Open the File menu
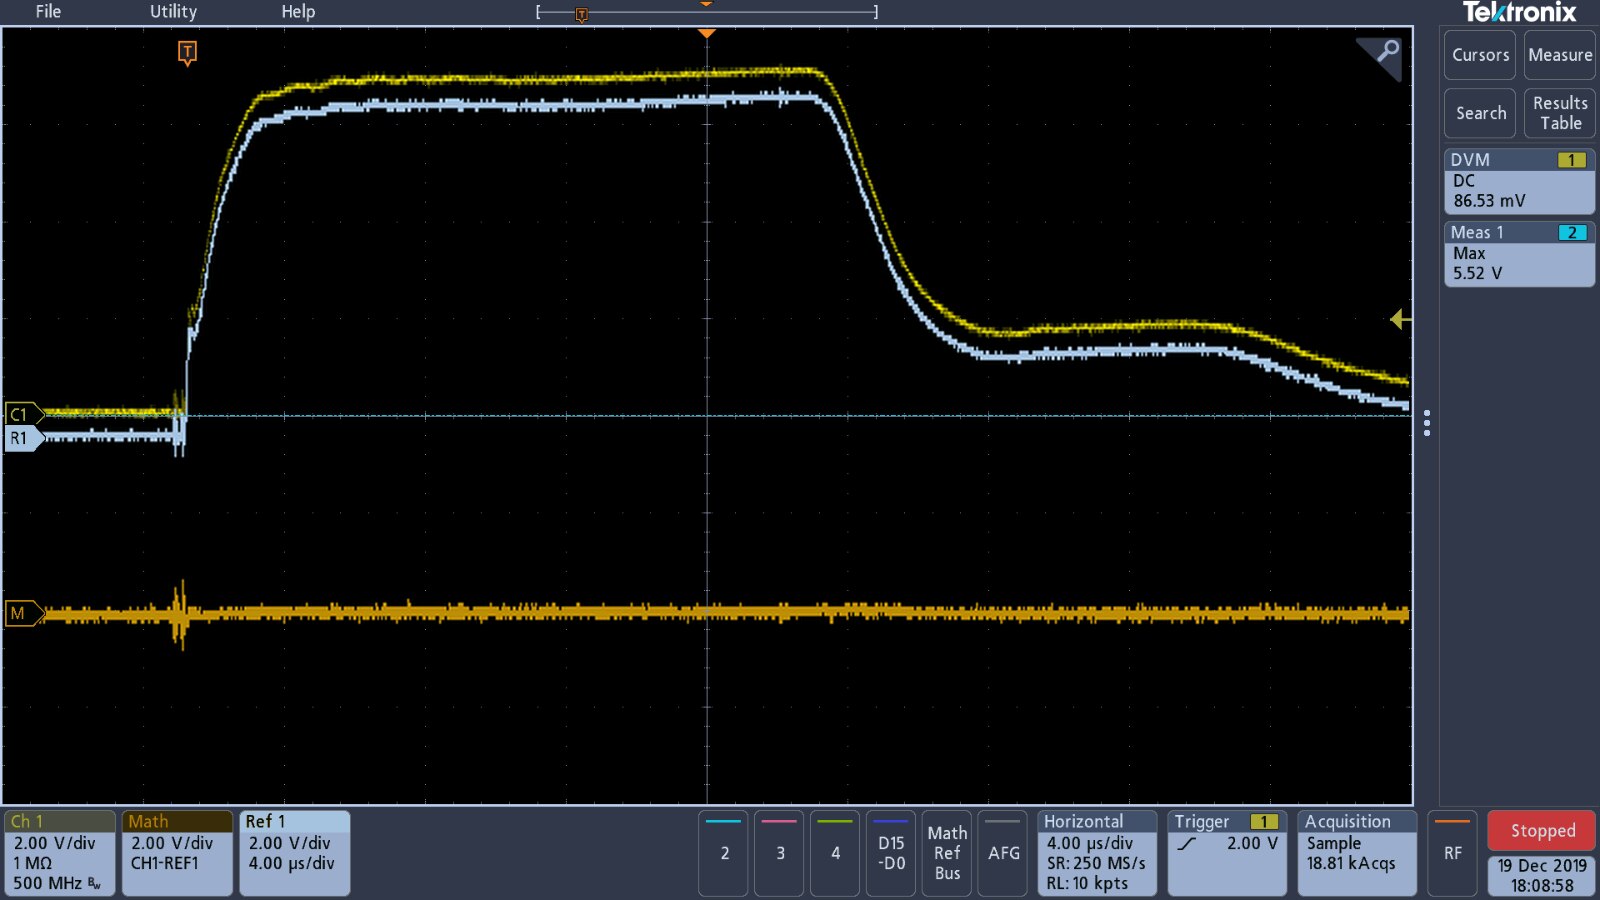1600x900 pixels. (48, 12)
